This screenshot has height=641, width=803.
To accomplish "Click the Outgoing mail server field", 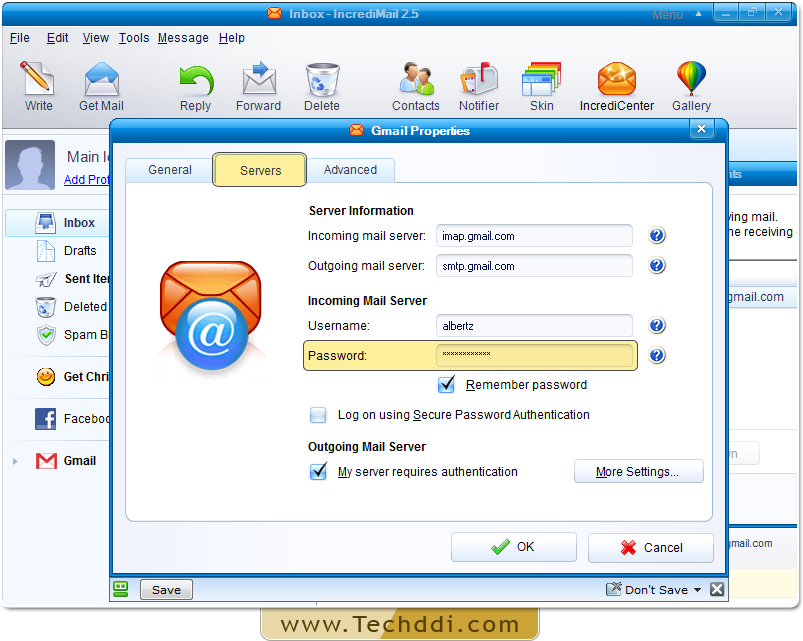I will pyautogui.click(x=534, y=266).
